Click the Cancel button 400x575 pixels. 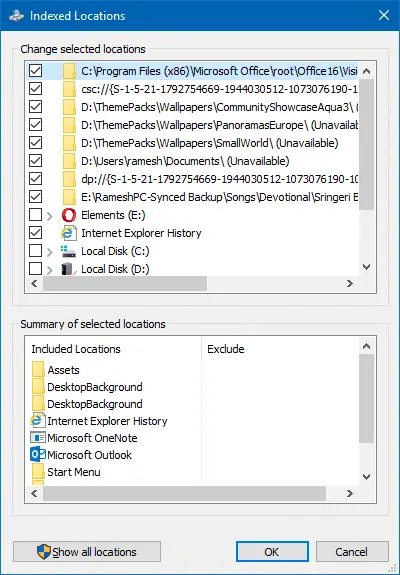[352, 552]
